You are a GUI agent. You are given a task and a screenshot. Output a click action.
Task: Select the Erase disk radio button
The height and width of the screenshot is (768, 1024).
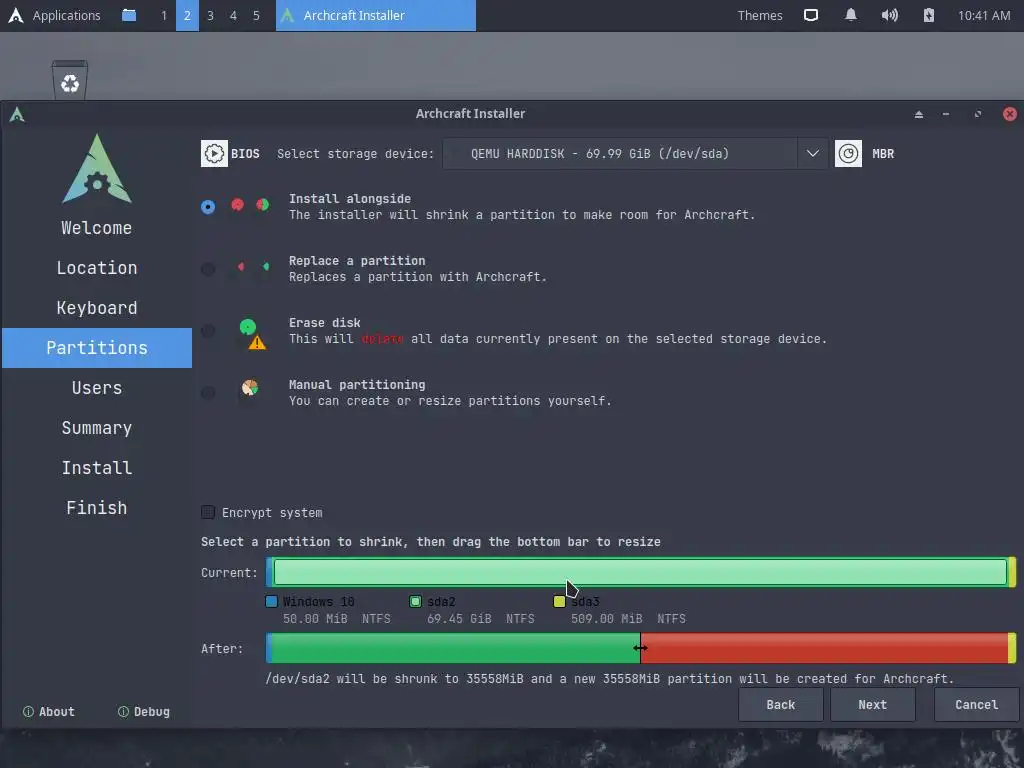click(208, 331)
